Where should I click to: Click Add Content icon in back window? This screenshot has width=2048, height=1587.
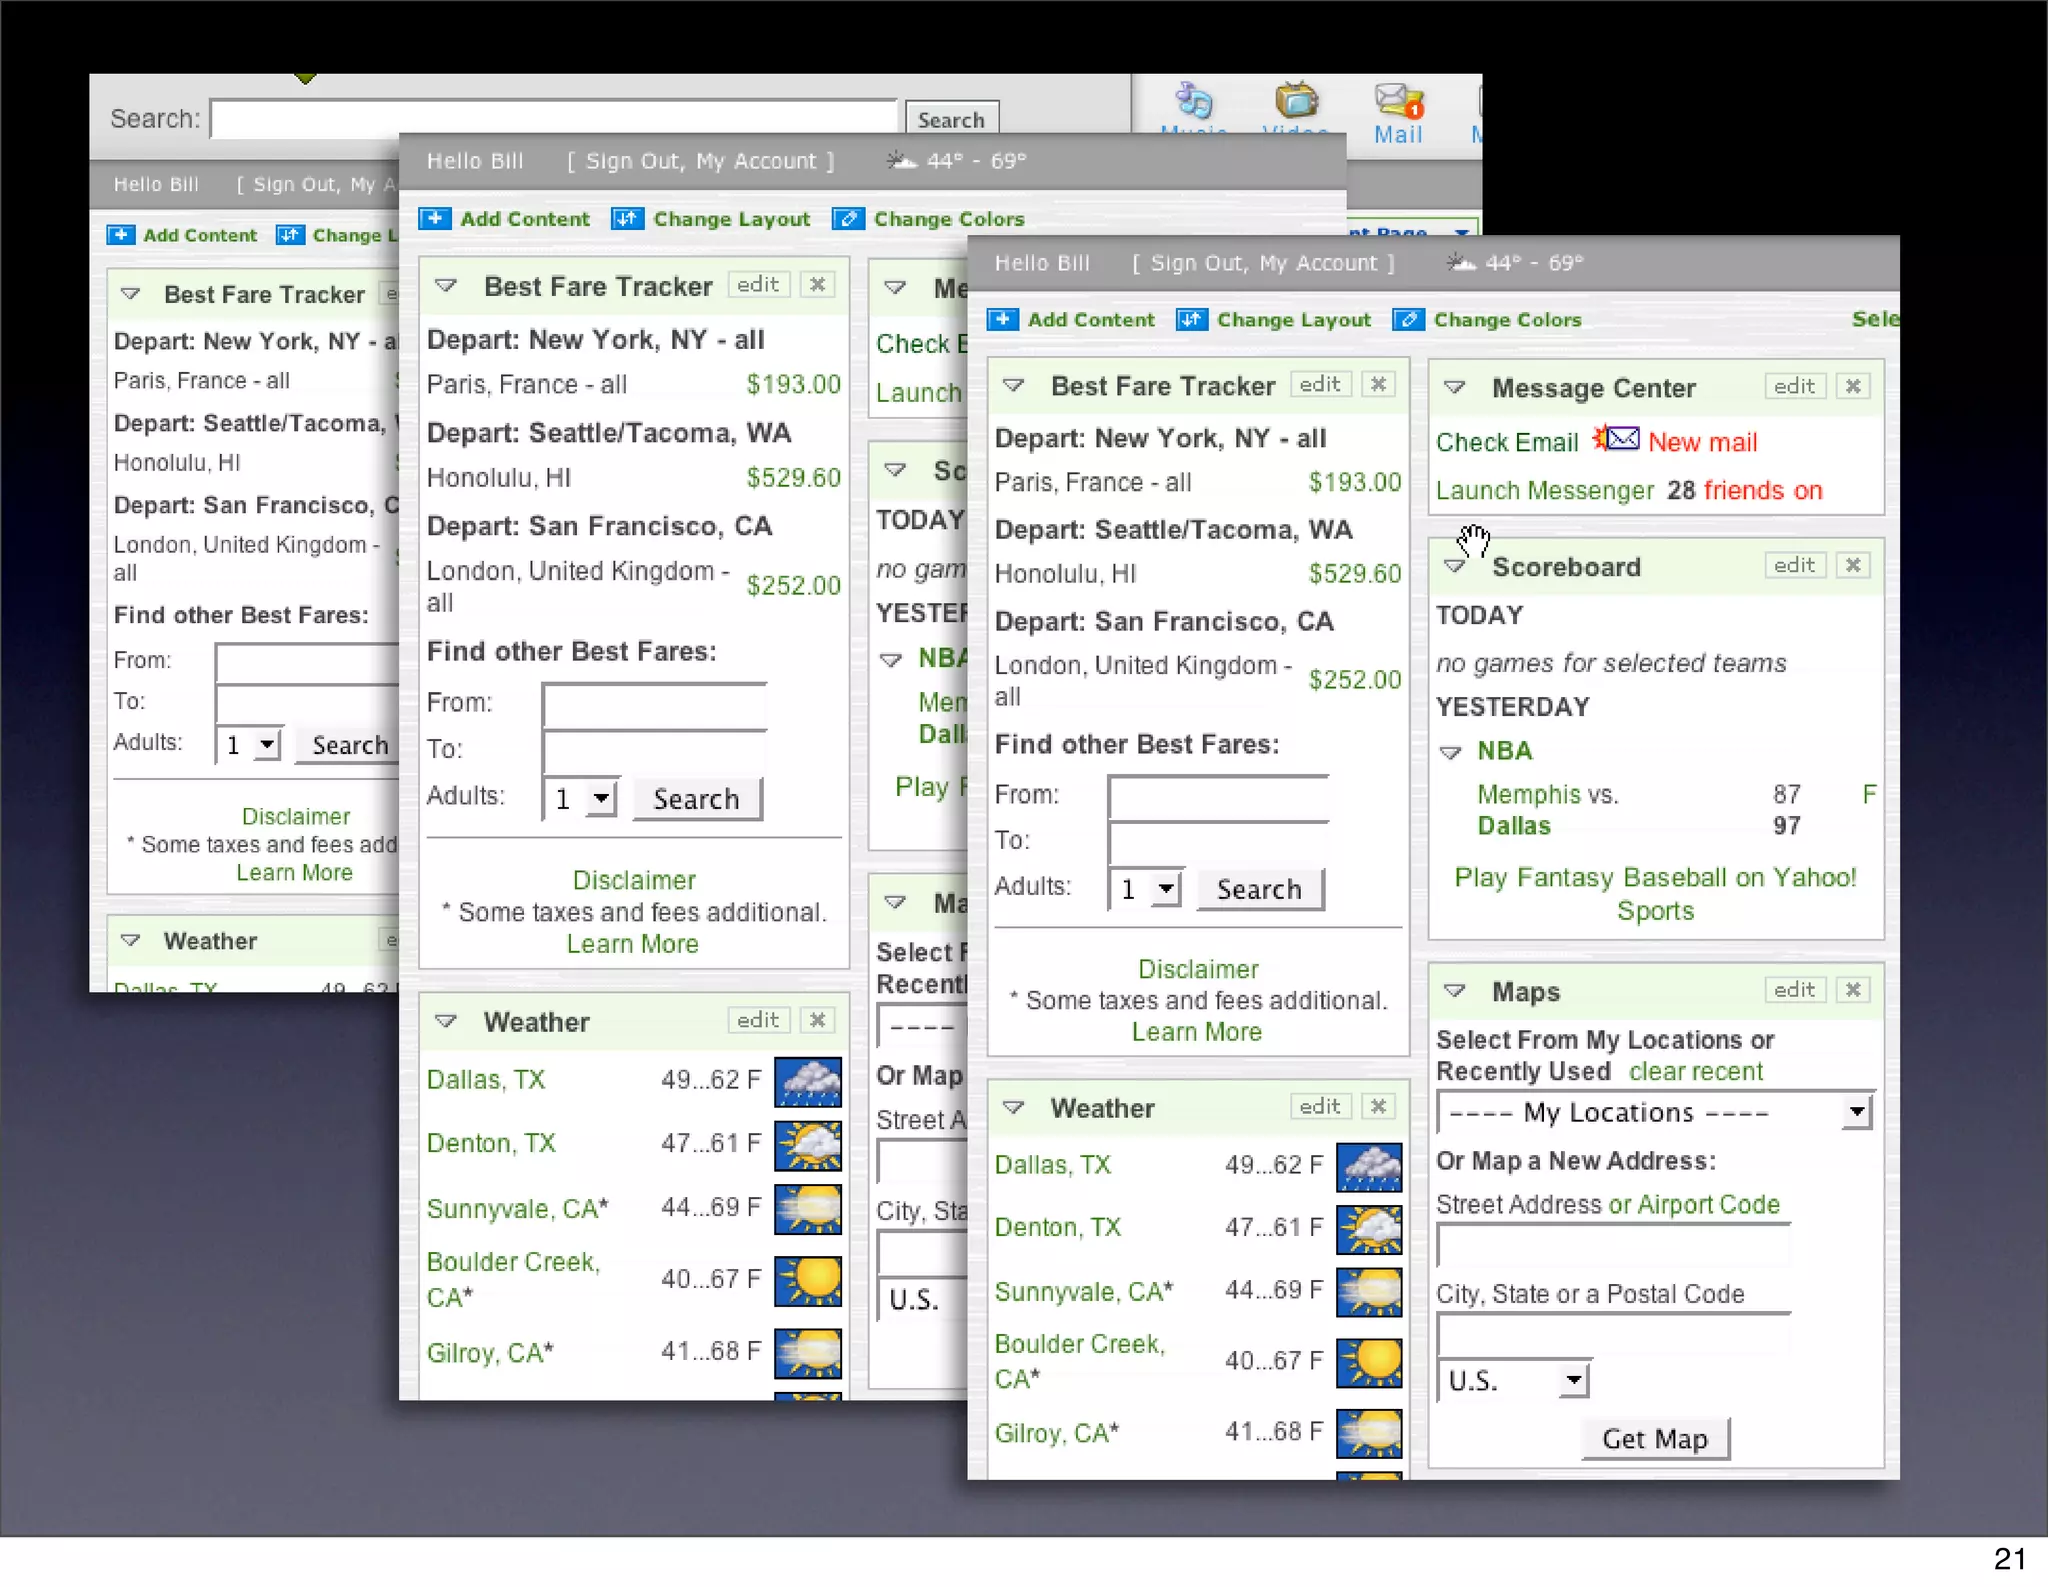(121, 235)
